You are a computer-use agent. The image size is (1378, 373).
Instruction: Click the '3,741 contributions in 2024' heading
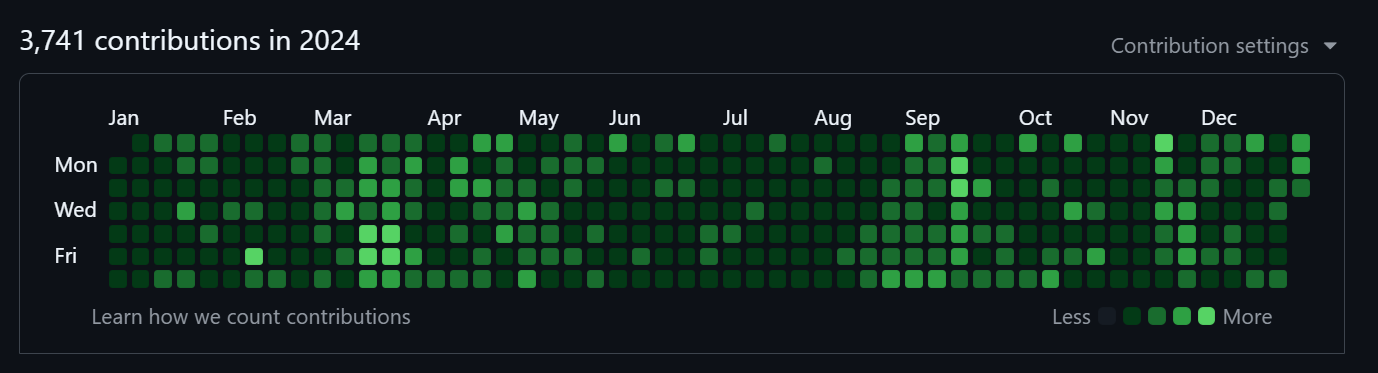pyautogui.click(x=190, y=41)
